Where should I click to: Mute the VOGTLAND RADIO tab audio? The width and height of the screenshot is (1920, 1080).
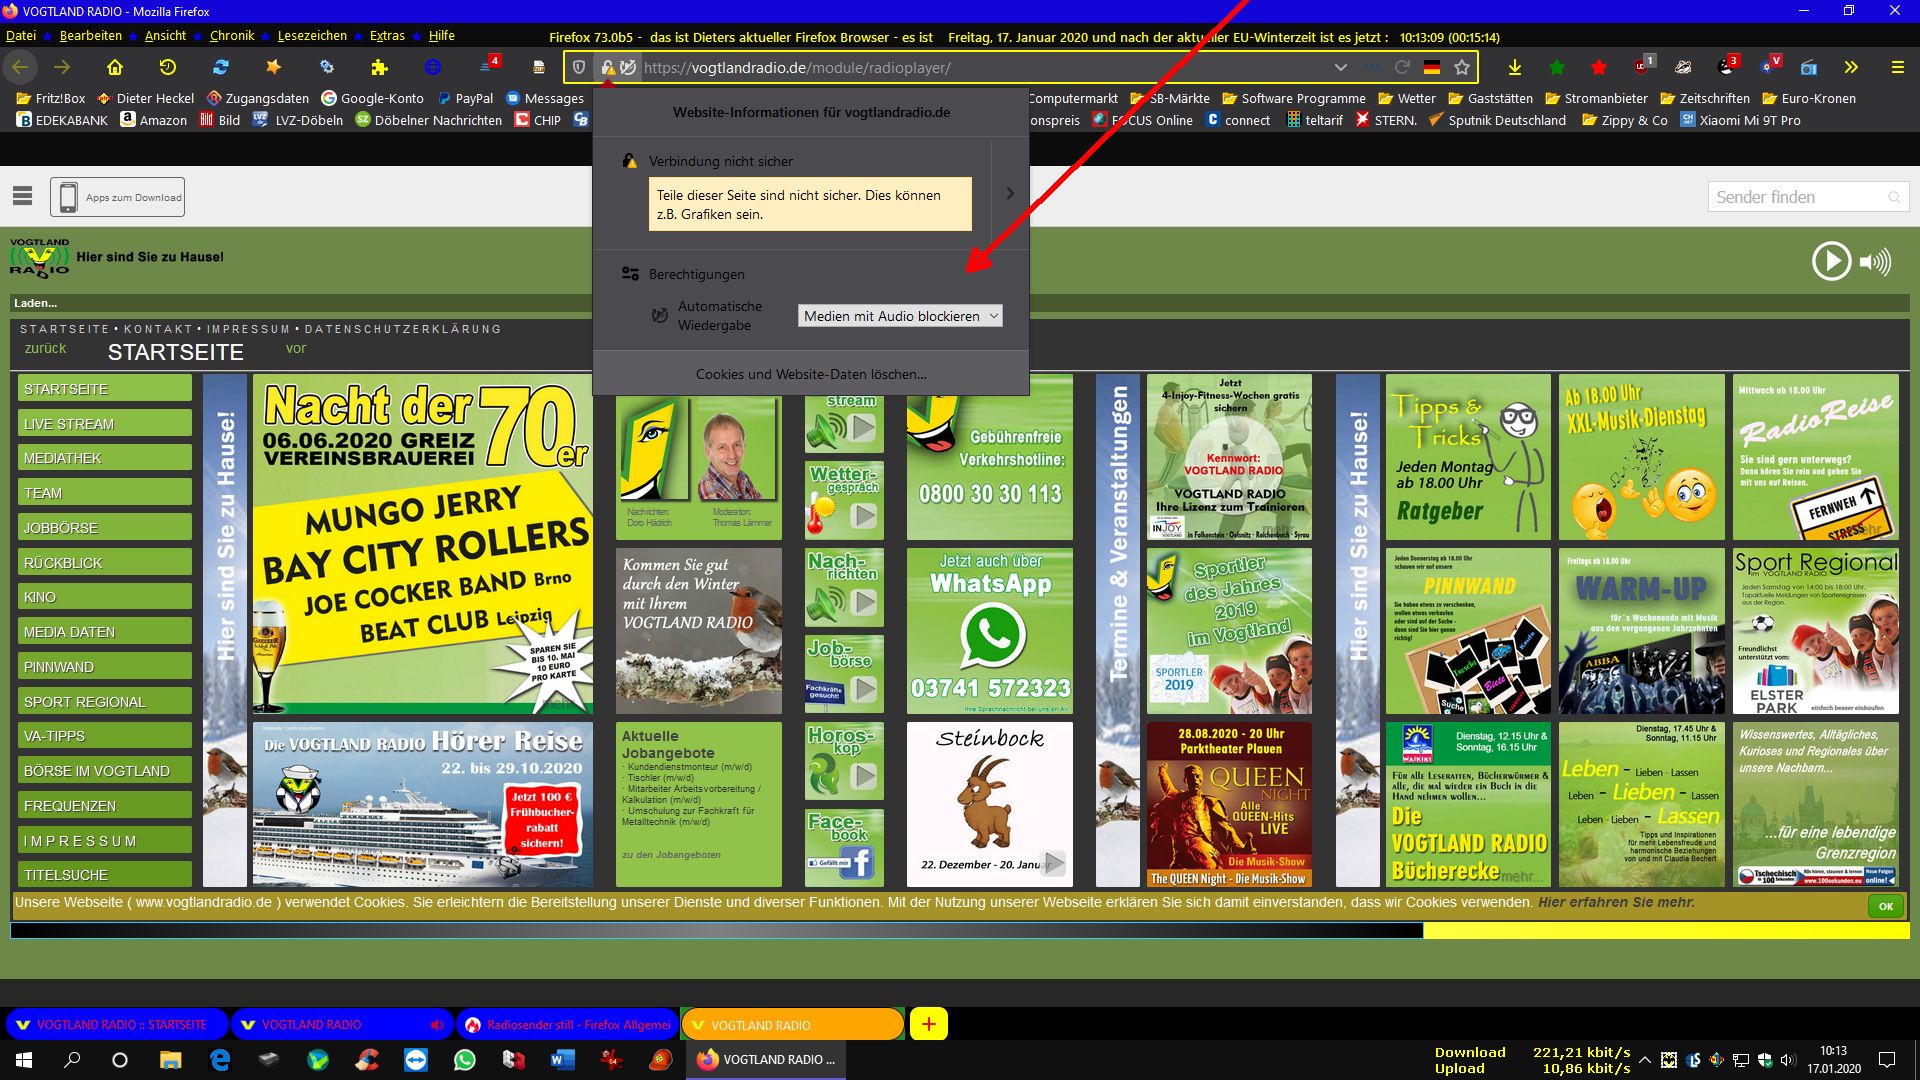point(436,1025)
